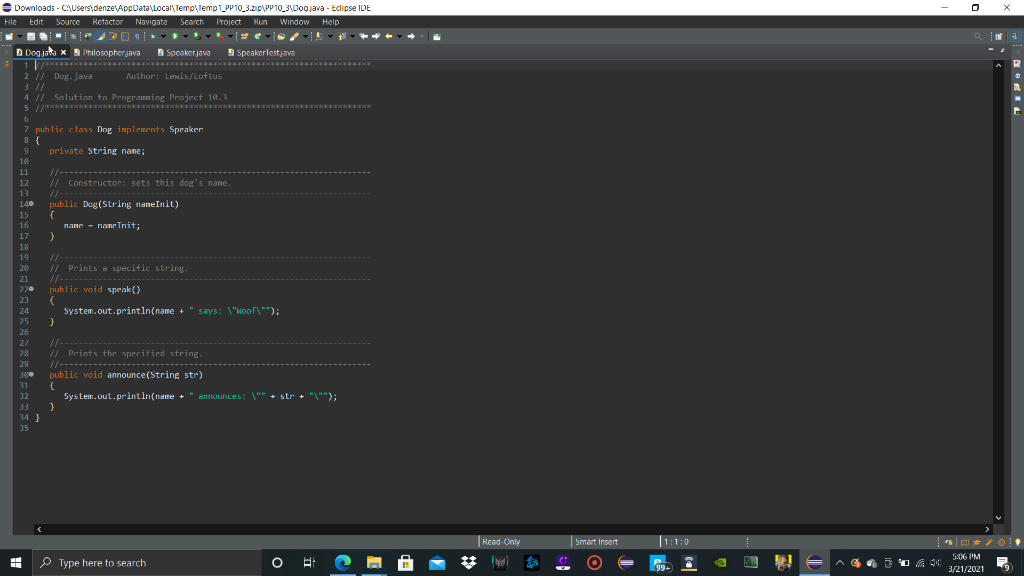Open the Debug configurations dropdown arrow
1024x576 pixels.
pyautogui.click(x=163, y=37)
